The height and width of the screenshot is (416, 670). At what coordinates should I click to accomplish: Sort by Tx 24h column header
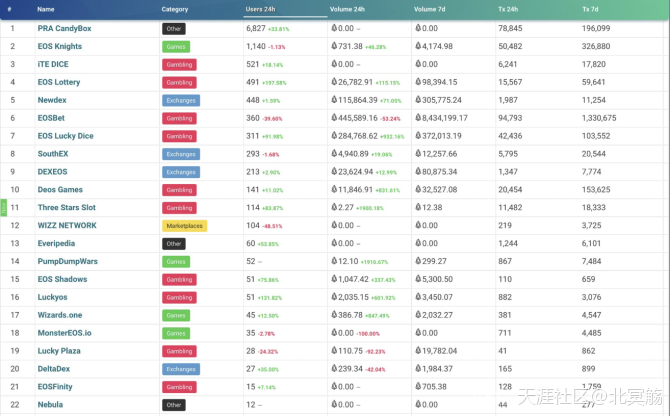pos(508,9)
